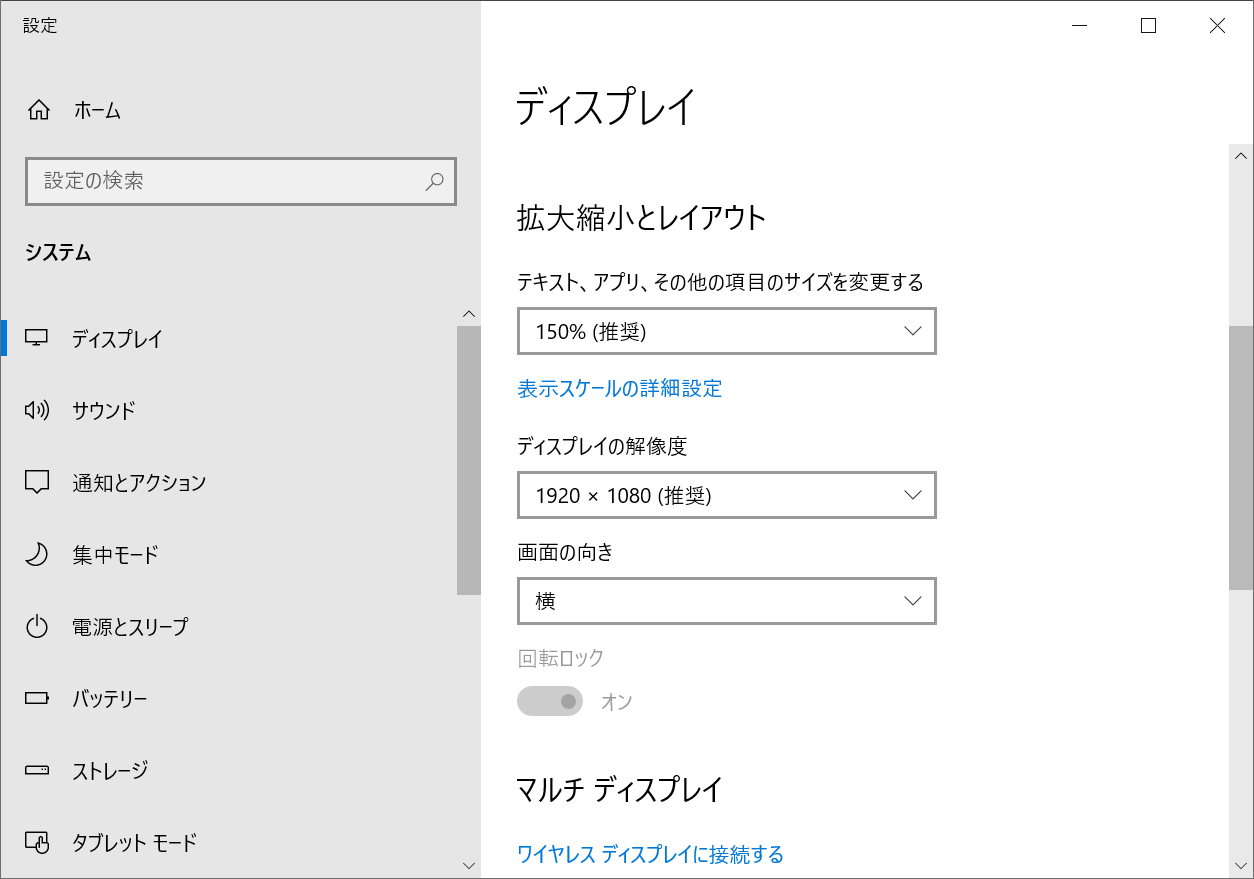
Task: Select the バッテリー battery icon
Action: pos(37,698)
